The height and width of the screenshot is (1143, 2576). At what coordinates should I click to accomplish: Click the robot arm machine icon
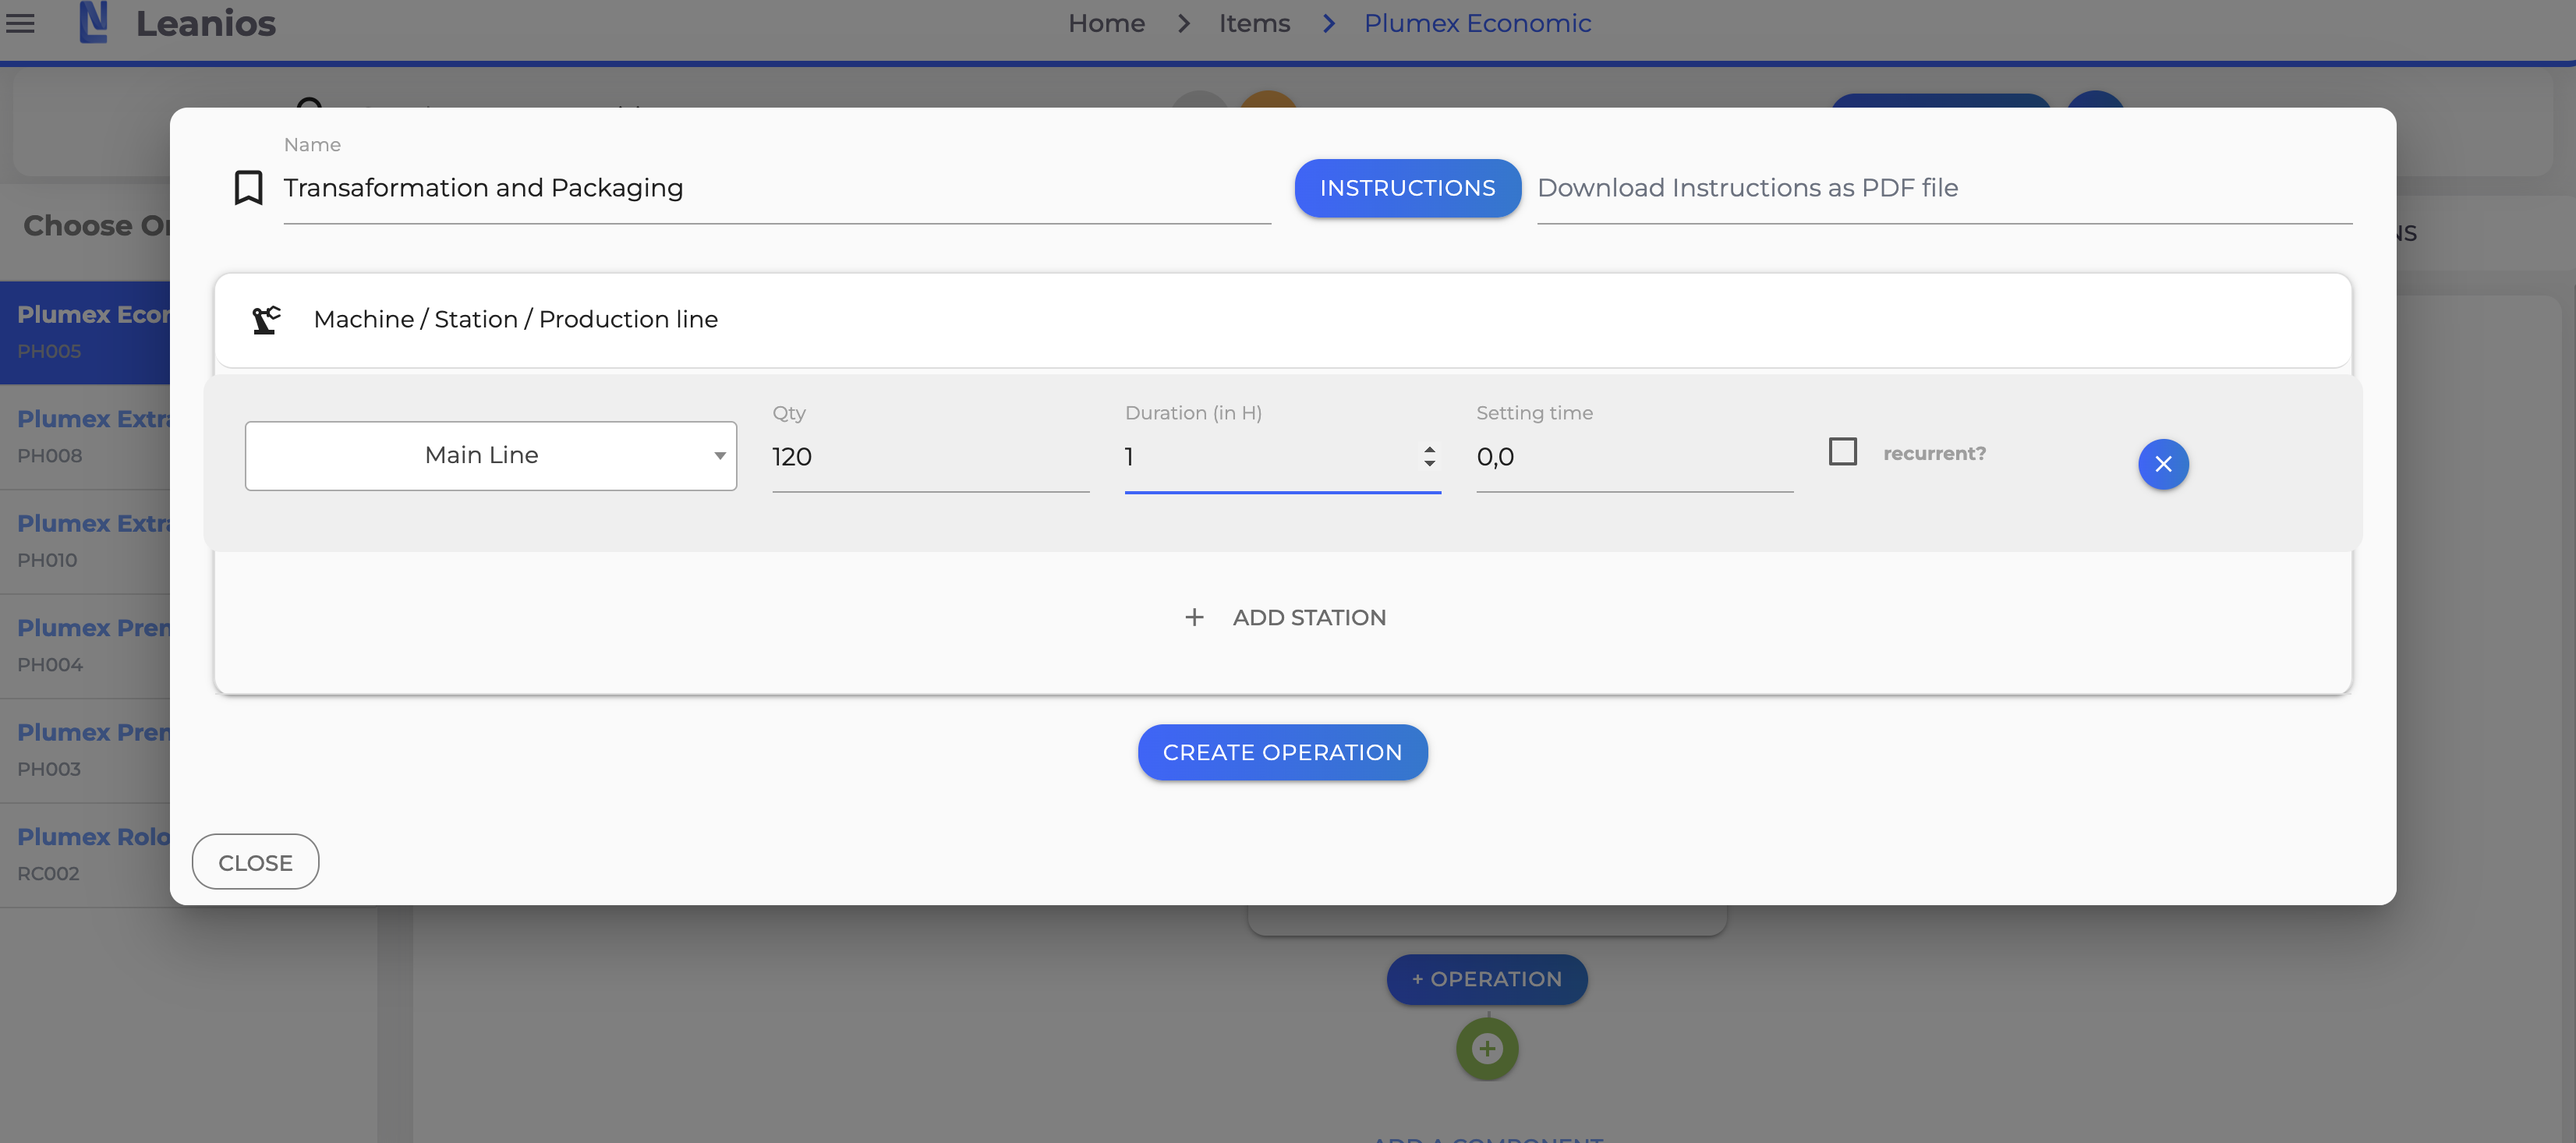tap(266, 319)
